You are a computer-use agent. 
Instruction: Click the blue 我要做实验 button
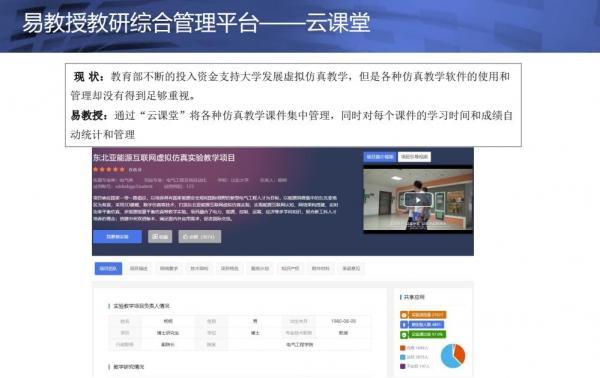117,237
